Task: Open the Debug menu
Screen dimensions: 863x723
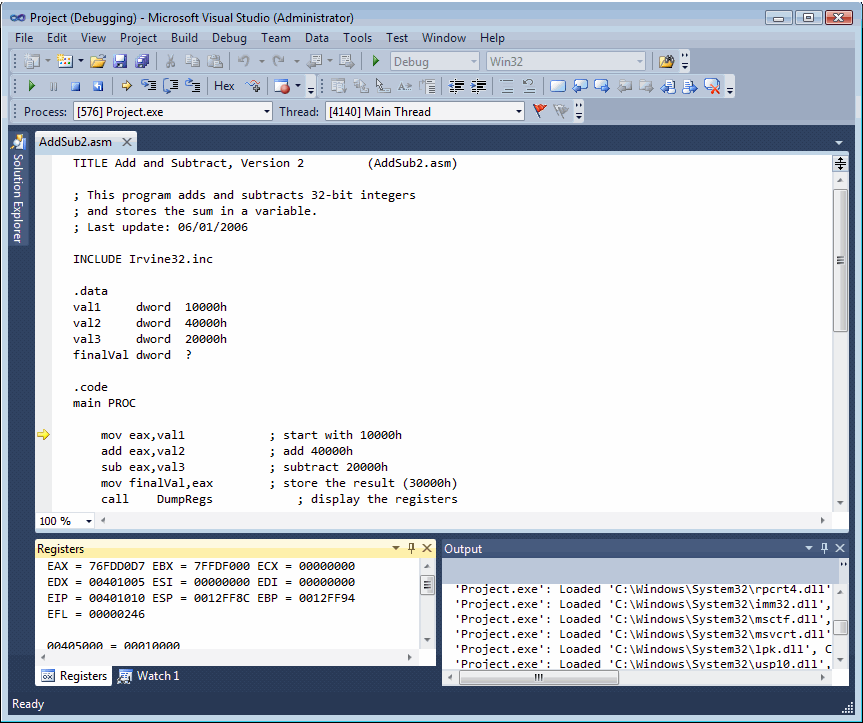Action: tap(229, 38)
